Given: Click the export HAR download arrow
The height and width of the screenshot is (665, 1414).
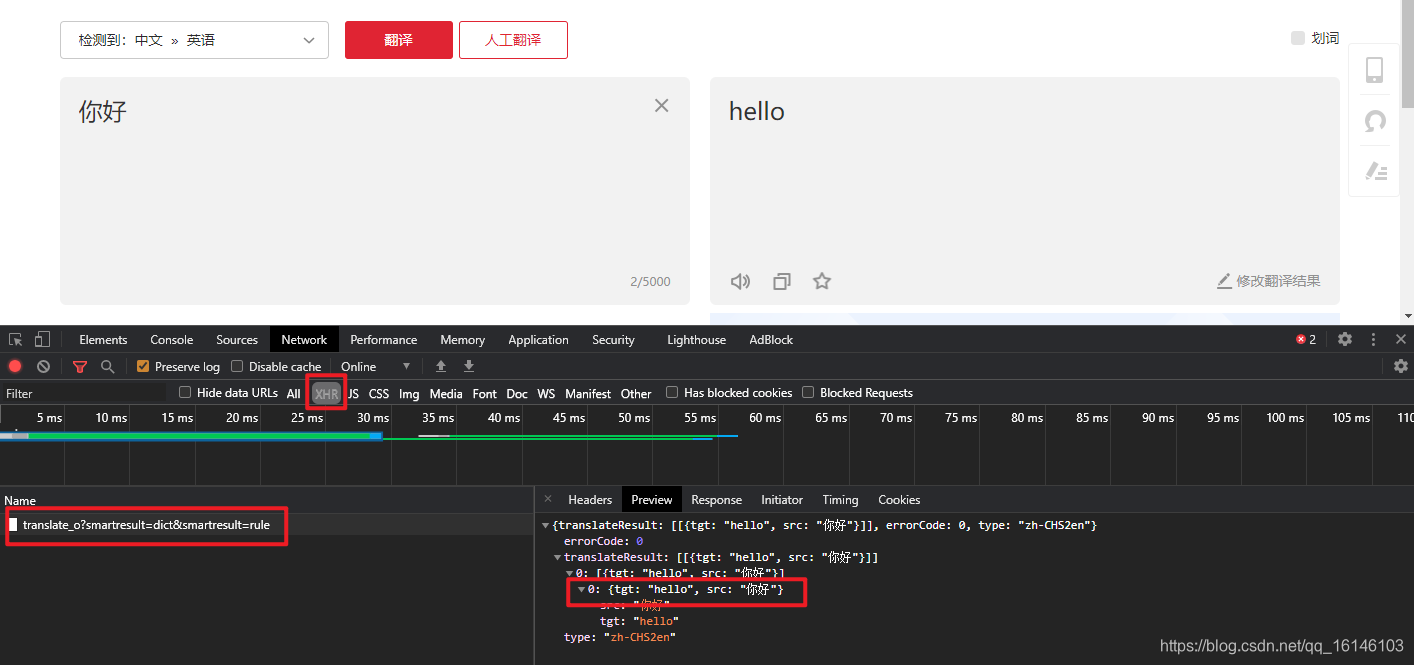Looking at the screenshot, I should point(469,366).
